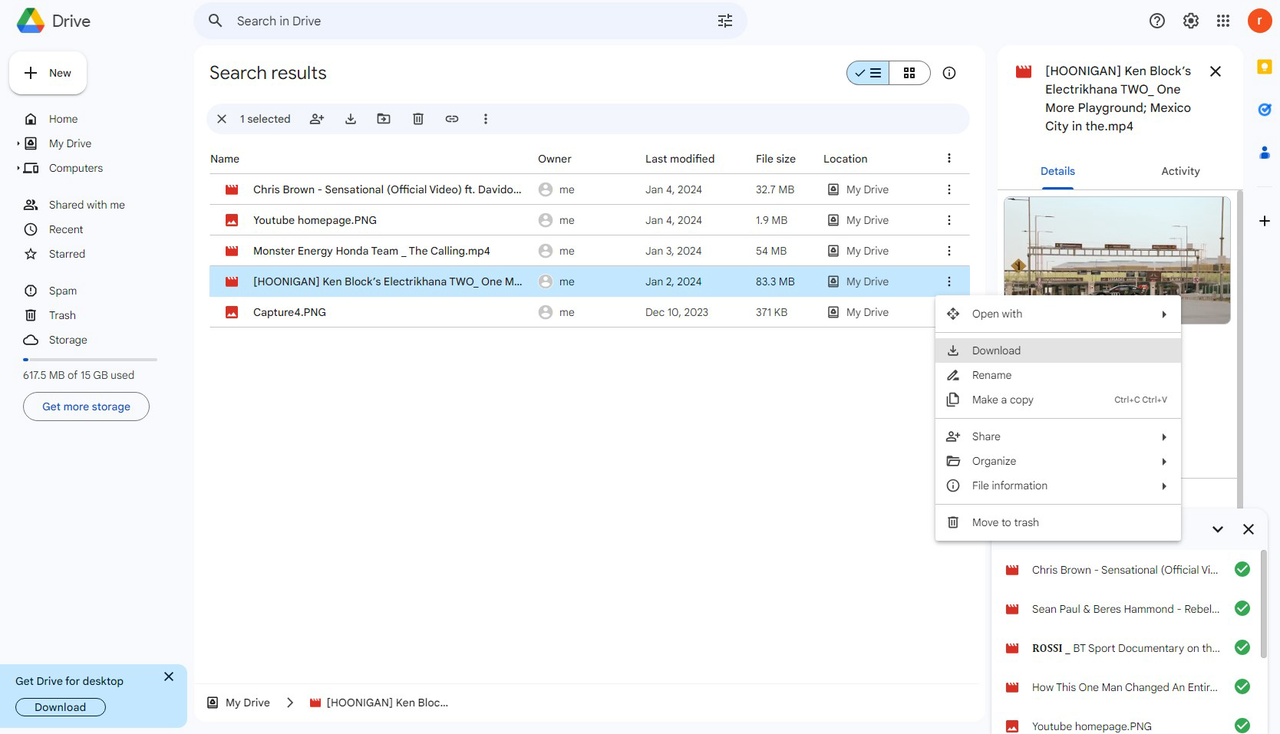Collapse the uploads panel with chevron
The width and height of the screenshot is (1280, 734).
1217,529
